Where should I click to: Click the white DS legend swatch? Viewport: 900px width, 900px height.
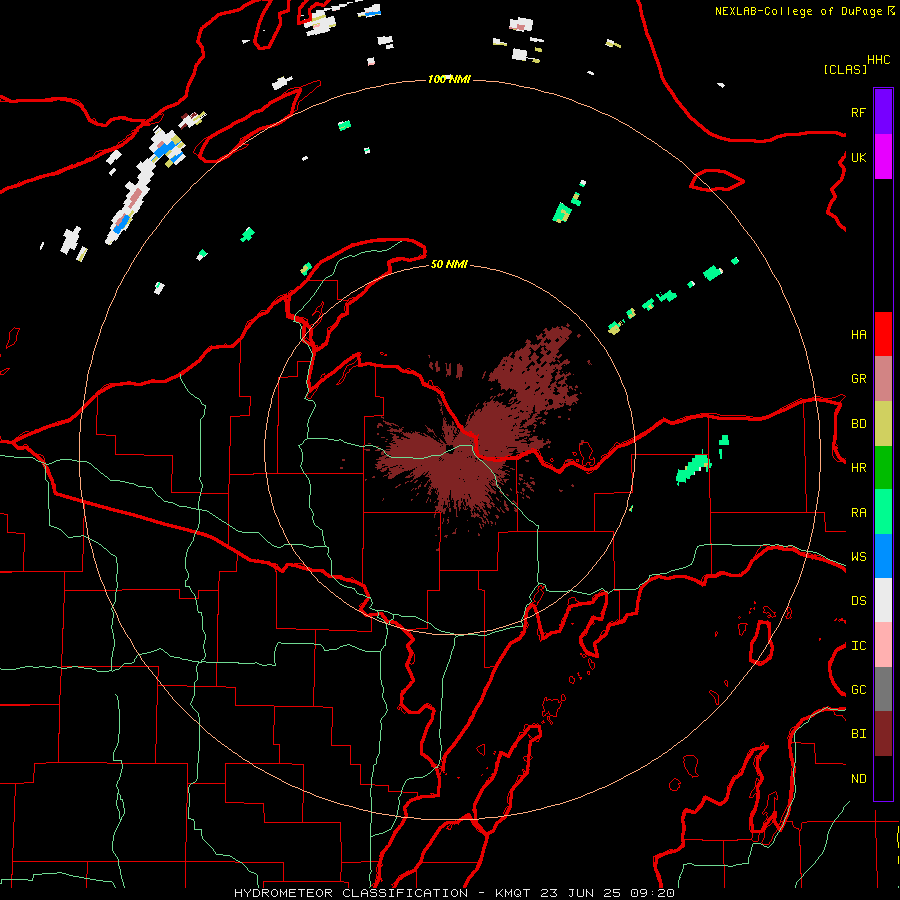tap(883, 600)
